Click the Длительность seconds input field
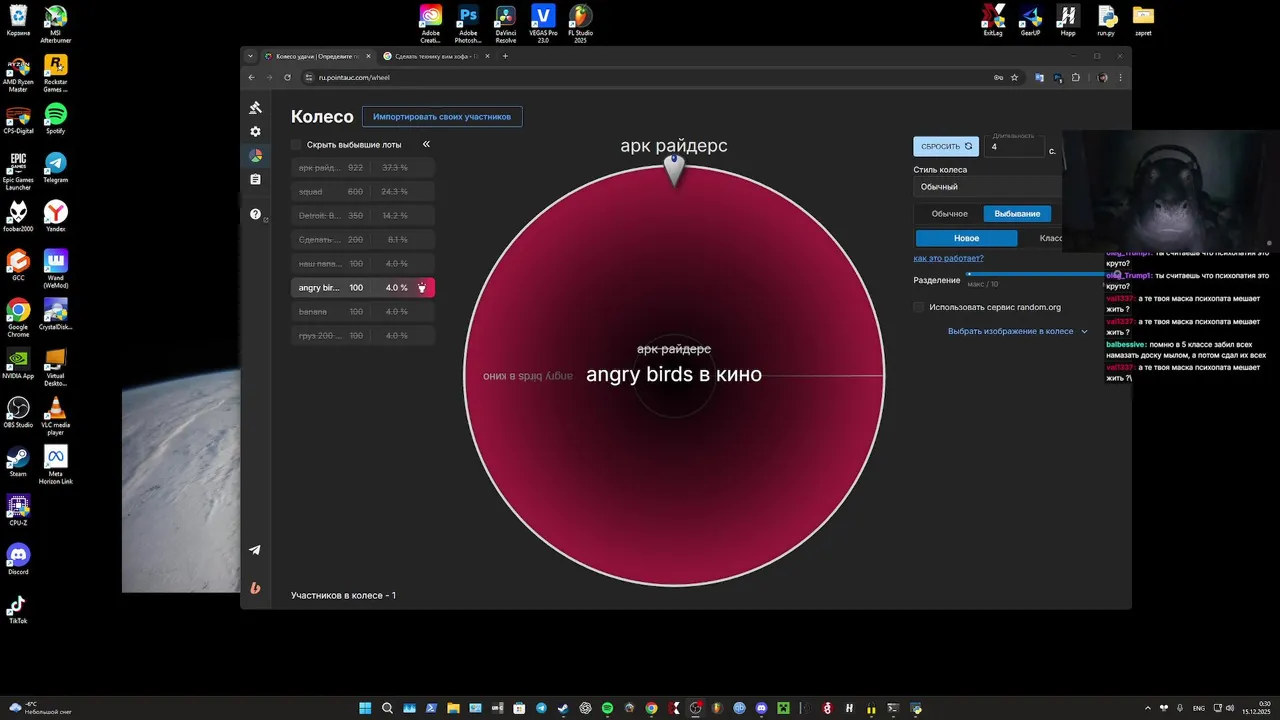This screenshot has height=720, width=1280. [1014, 146]
